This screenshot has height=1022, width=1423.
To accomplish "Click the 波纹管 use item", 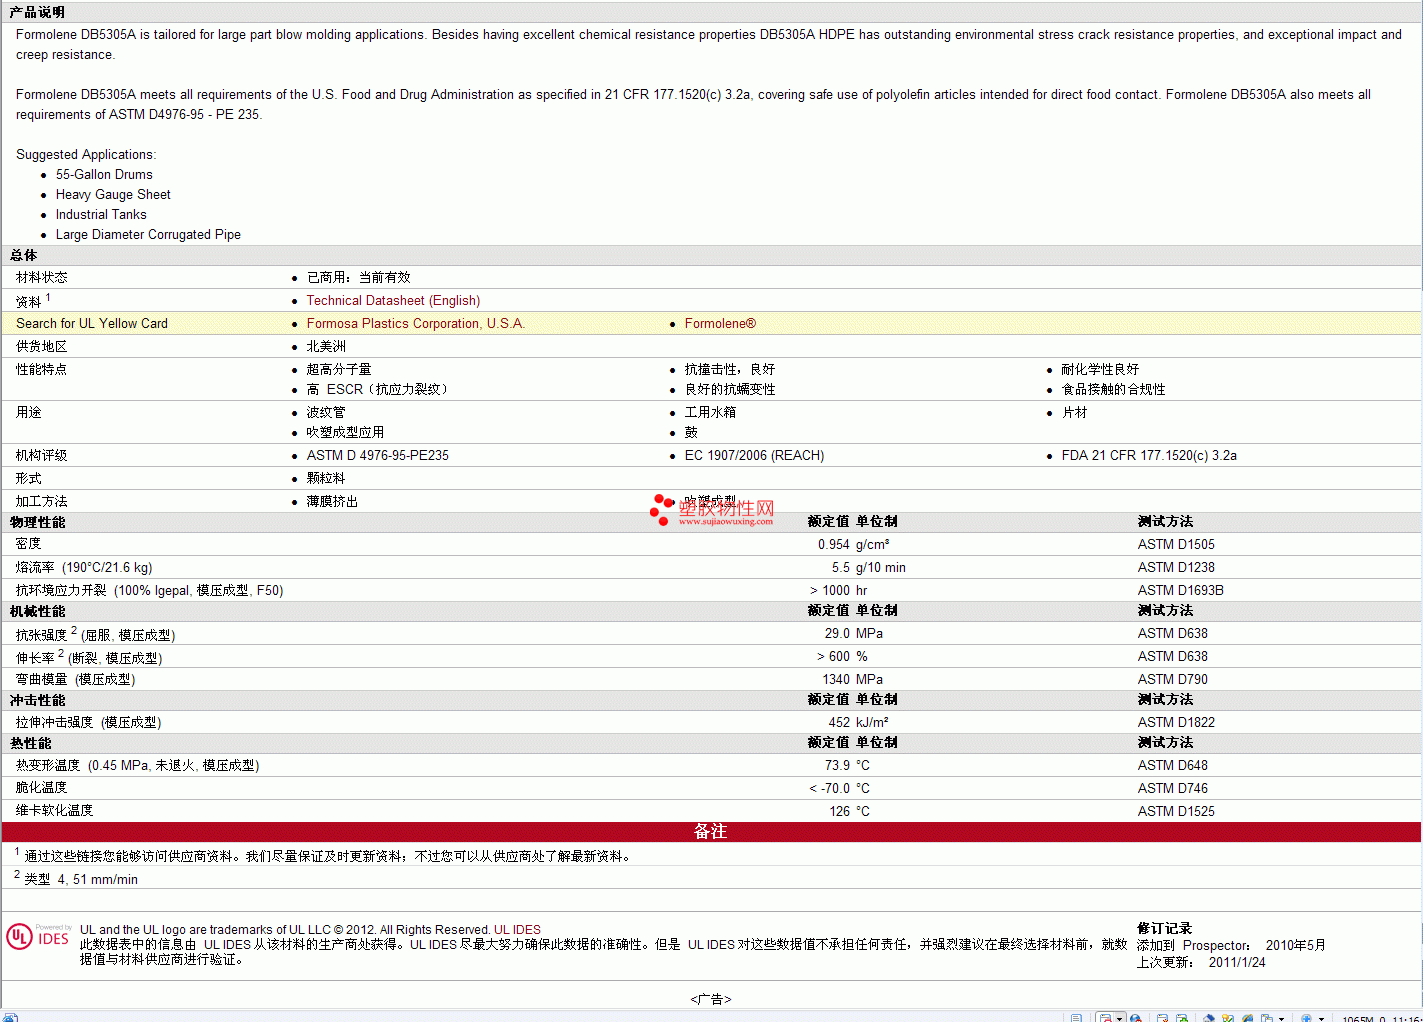I will 326,413.
